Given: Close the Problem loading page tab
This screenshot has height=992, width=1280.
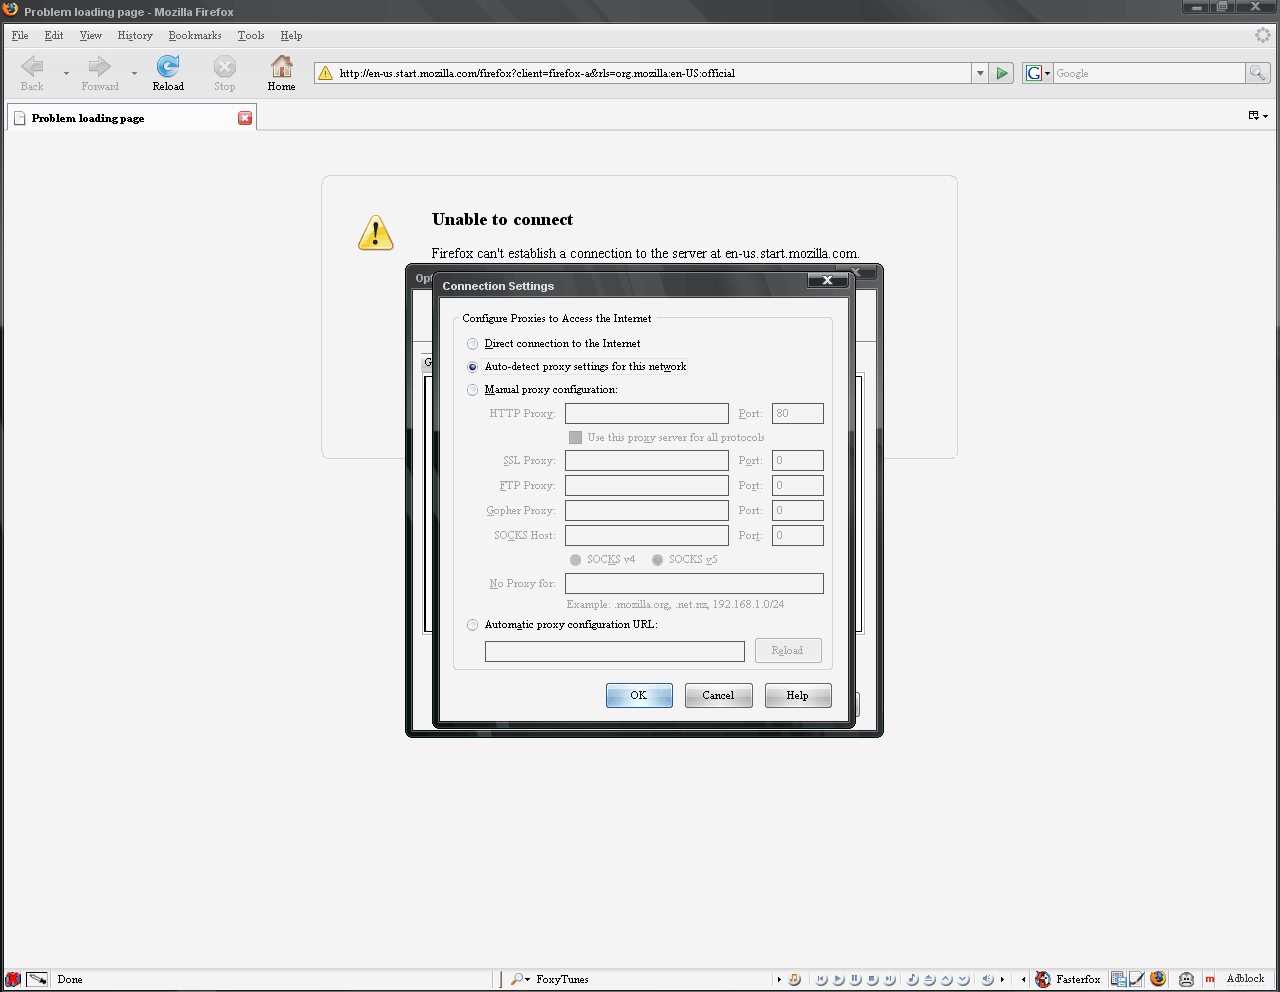Looking at the screenshot, I should pos(245,118).
